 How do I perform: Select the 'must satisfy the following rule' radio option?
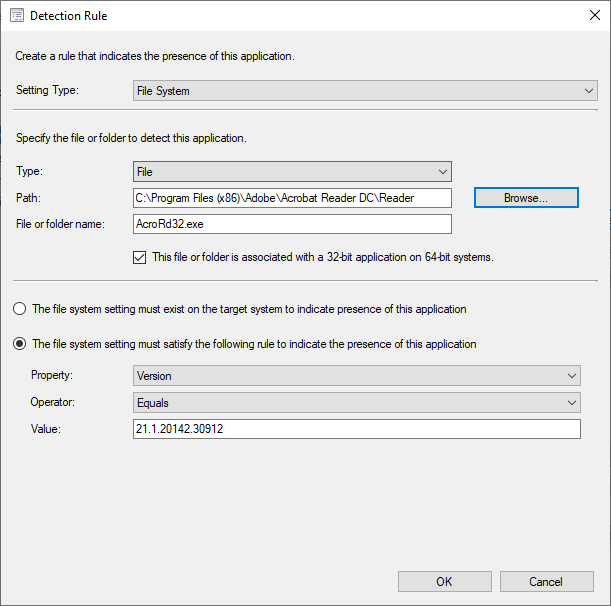(x=20, y=344)
